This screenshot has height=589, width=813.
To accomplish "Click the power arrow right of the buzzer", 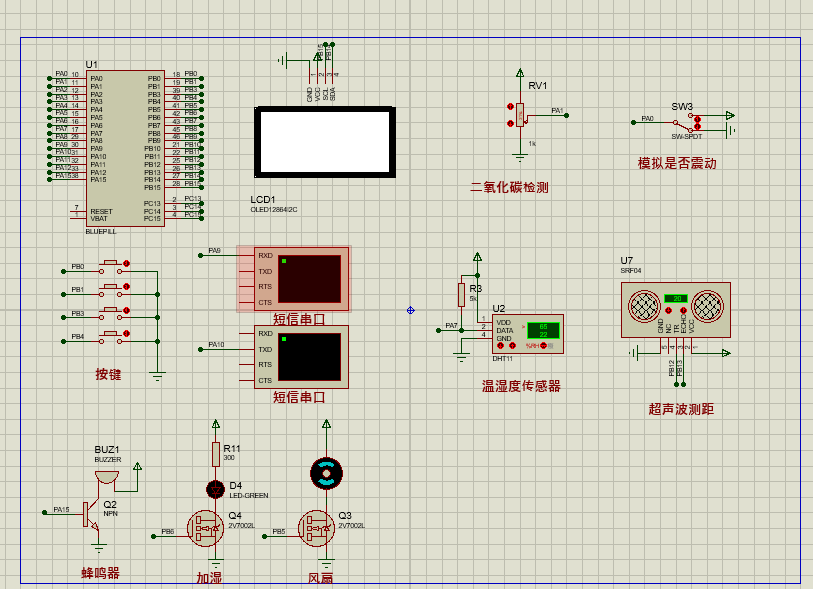I will 137,467.
